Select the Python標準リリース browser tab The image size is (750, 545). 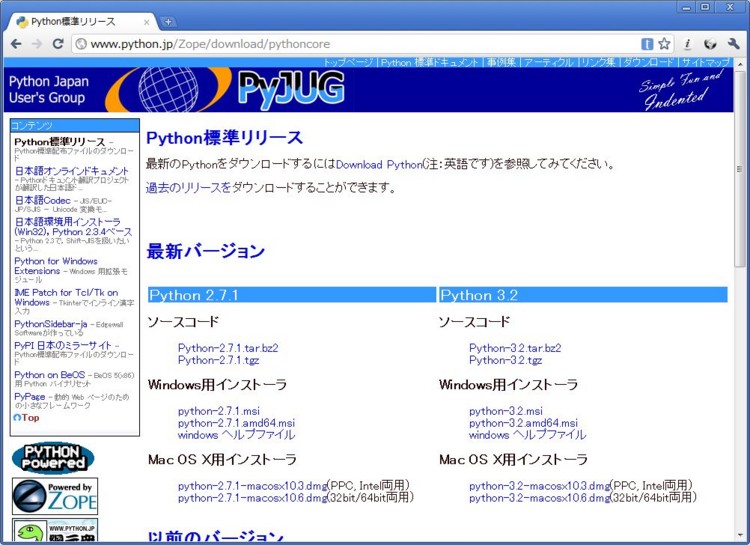tap(81, 22)
